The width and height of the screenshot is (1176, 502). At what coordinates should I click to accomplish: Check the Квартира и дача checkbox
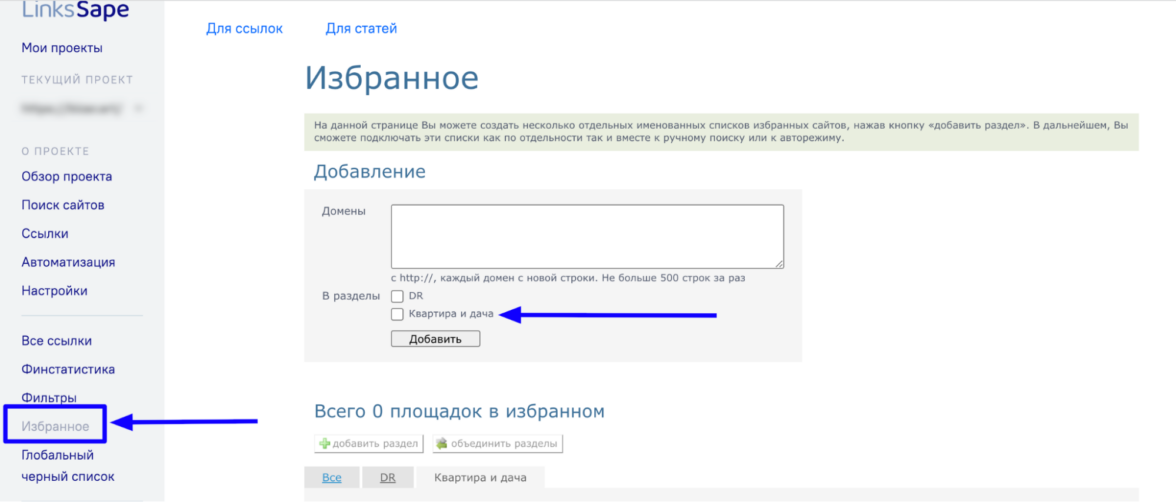[397, 314]
